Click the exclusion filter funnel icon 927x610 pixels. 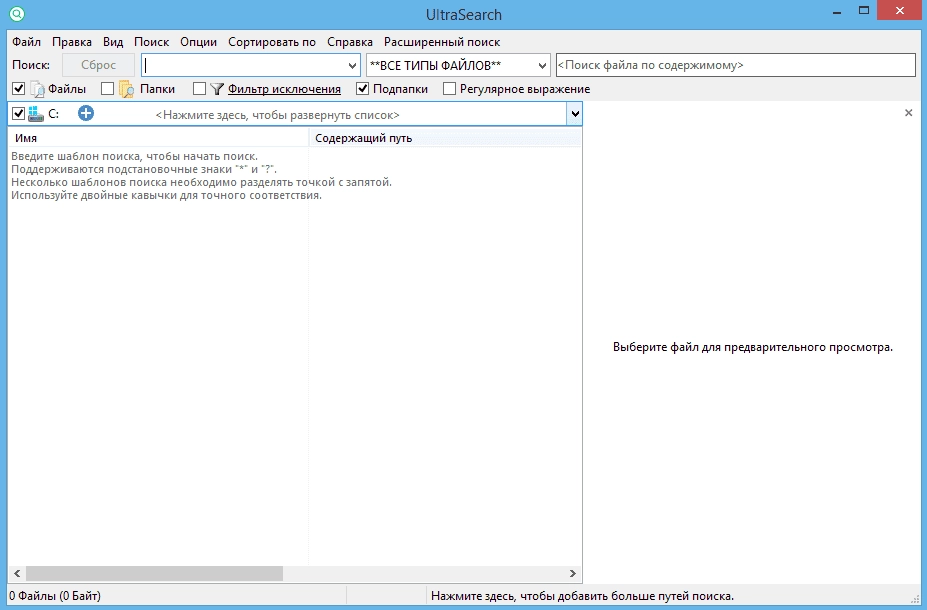(217, 89)
